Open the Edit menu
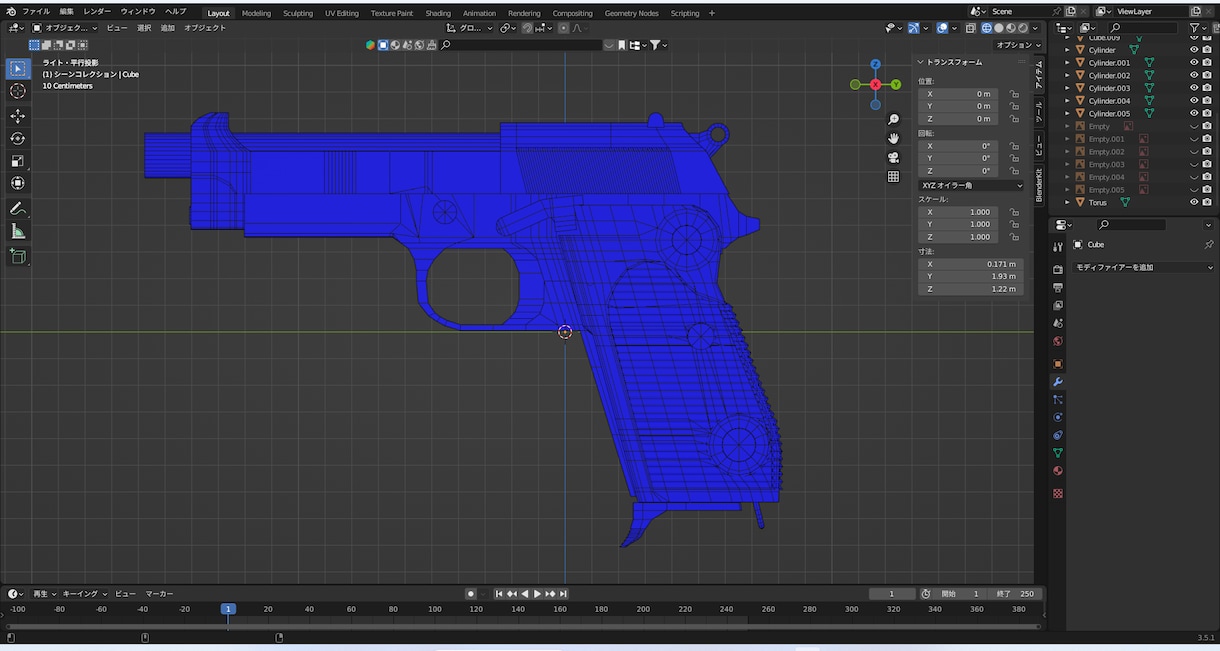The image size is (1220, 651). (x=67, y=12)
